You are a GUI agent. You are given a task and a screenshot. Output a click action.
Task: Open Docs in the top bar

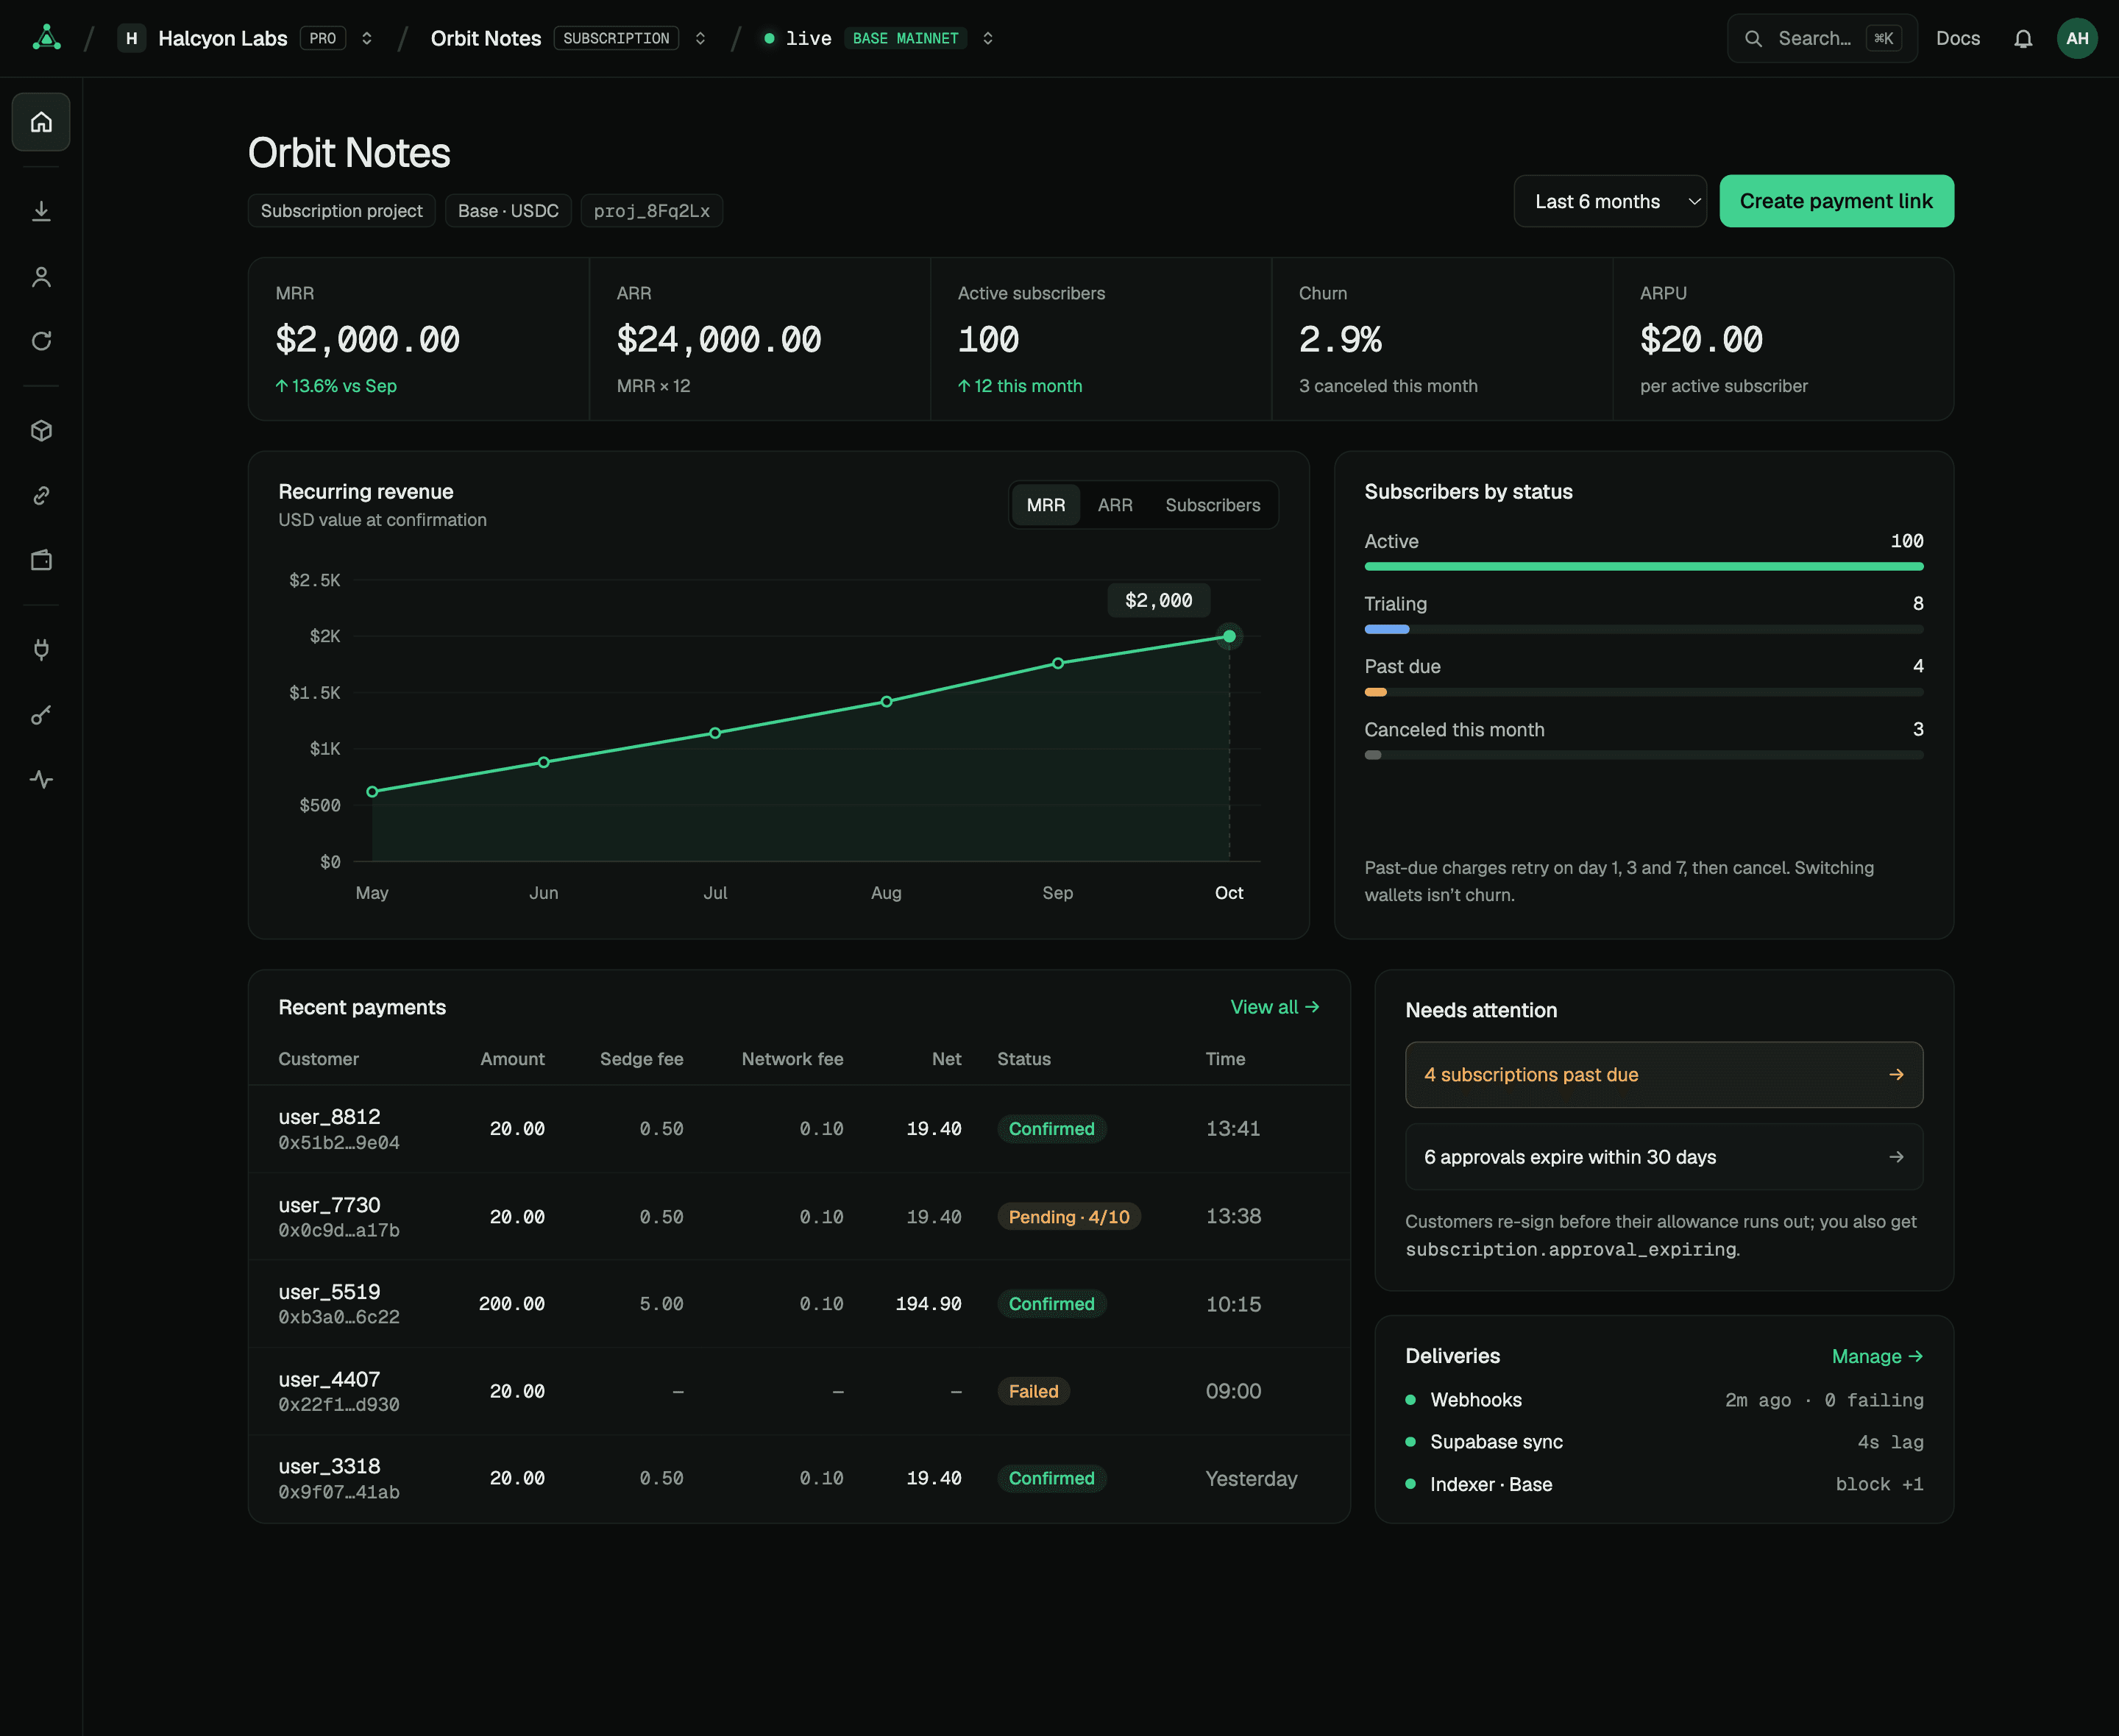pos(1957,38)
